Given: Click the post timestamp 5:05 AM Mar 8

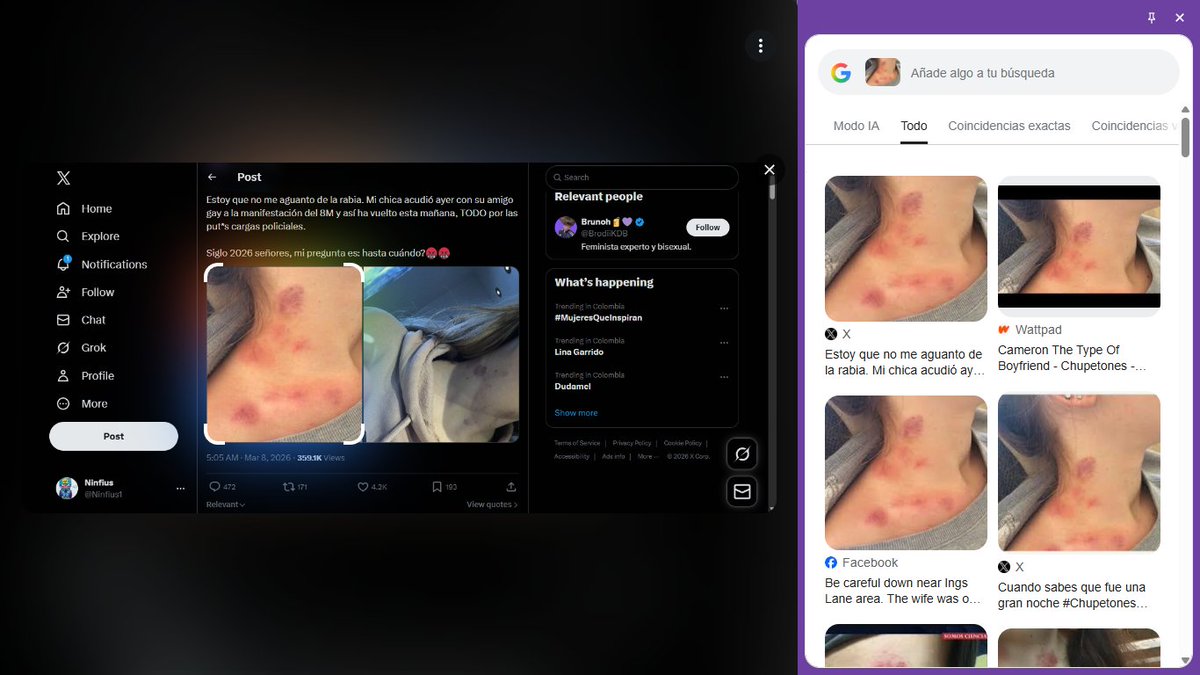Looking at the screenshot, I should 250,458.
